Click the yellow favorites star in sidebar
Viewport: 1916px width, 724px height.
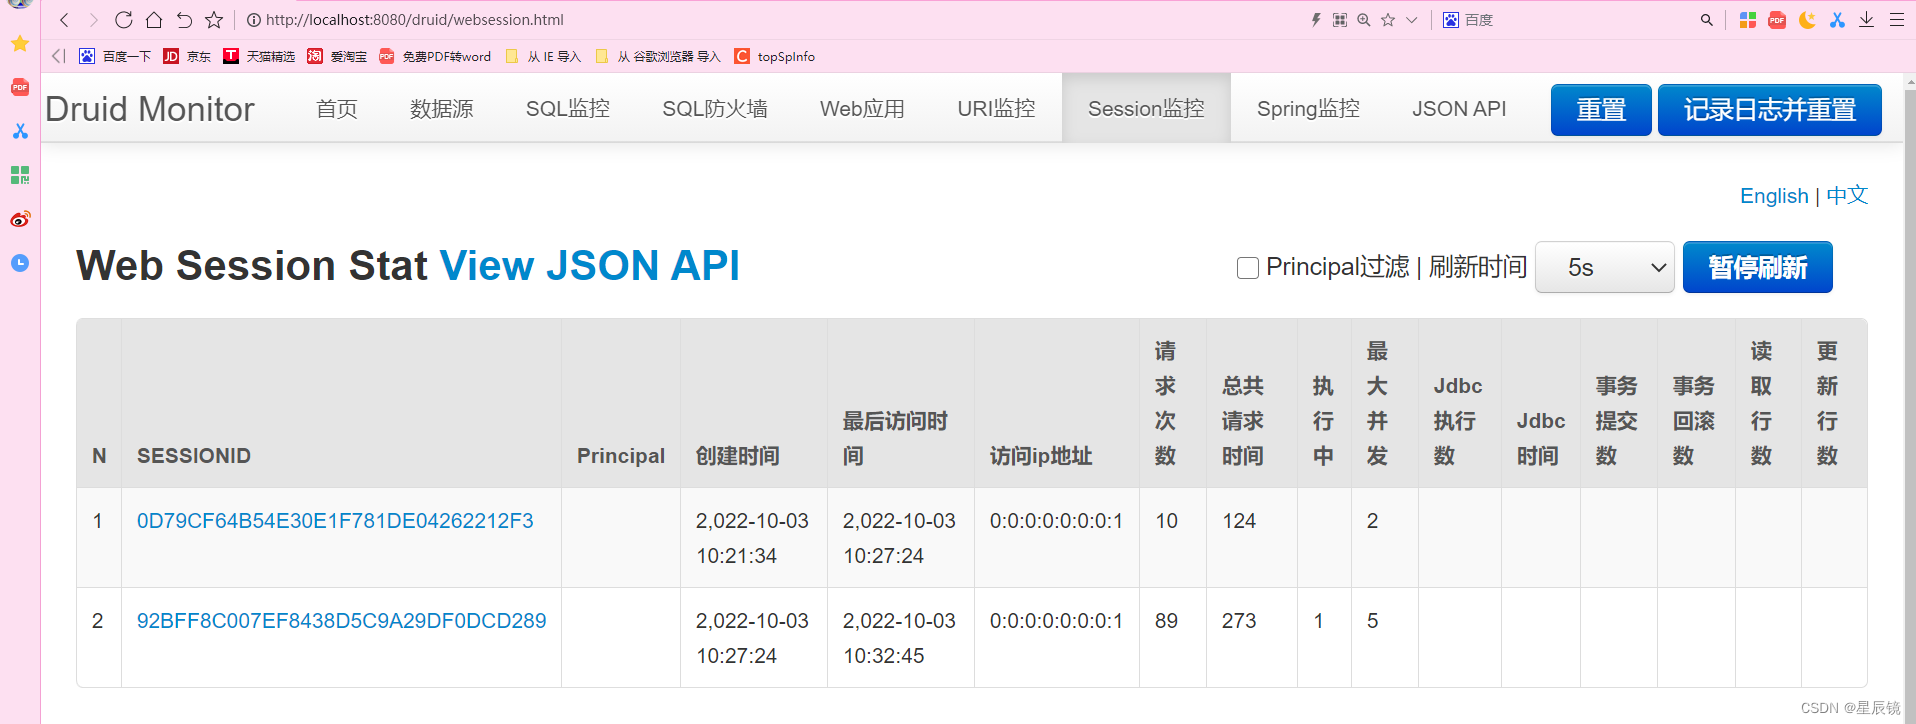pos(20,43)
